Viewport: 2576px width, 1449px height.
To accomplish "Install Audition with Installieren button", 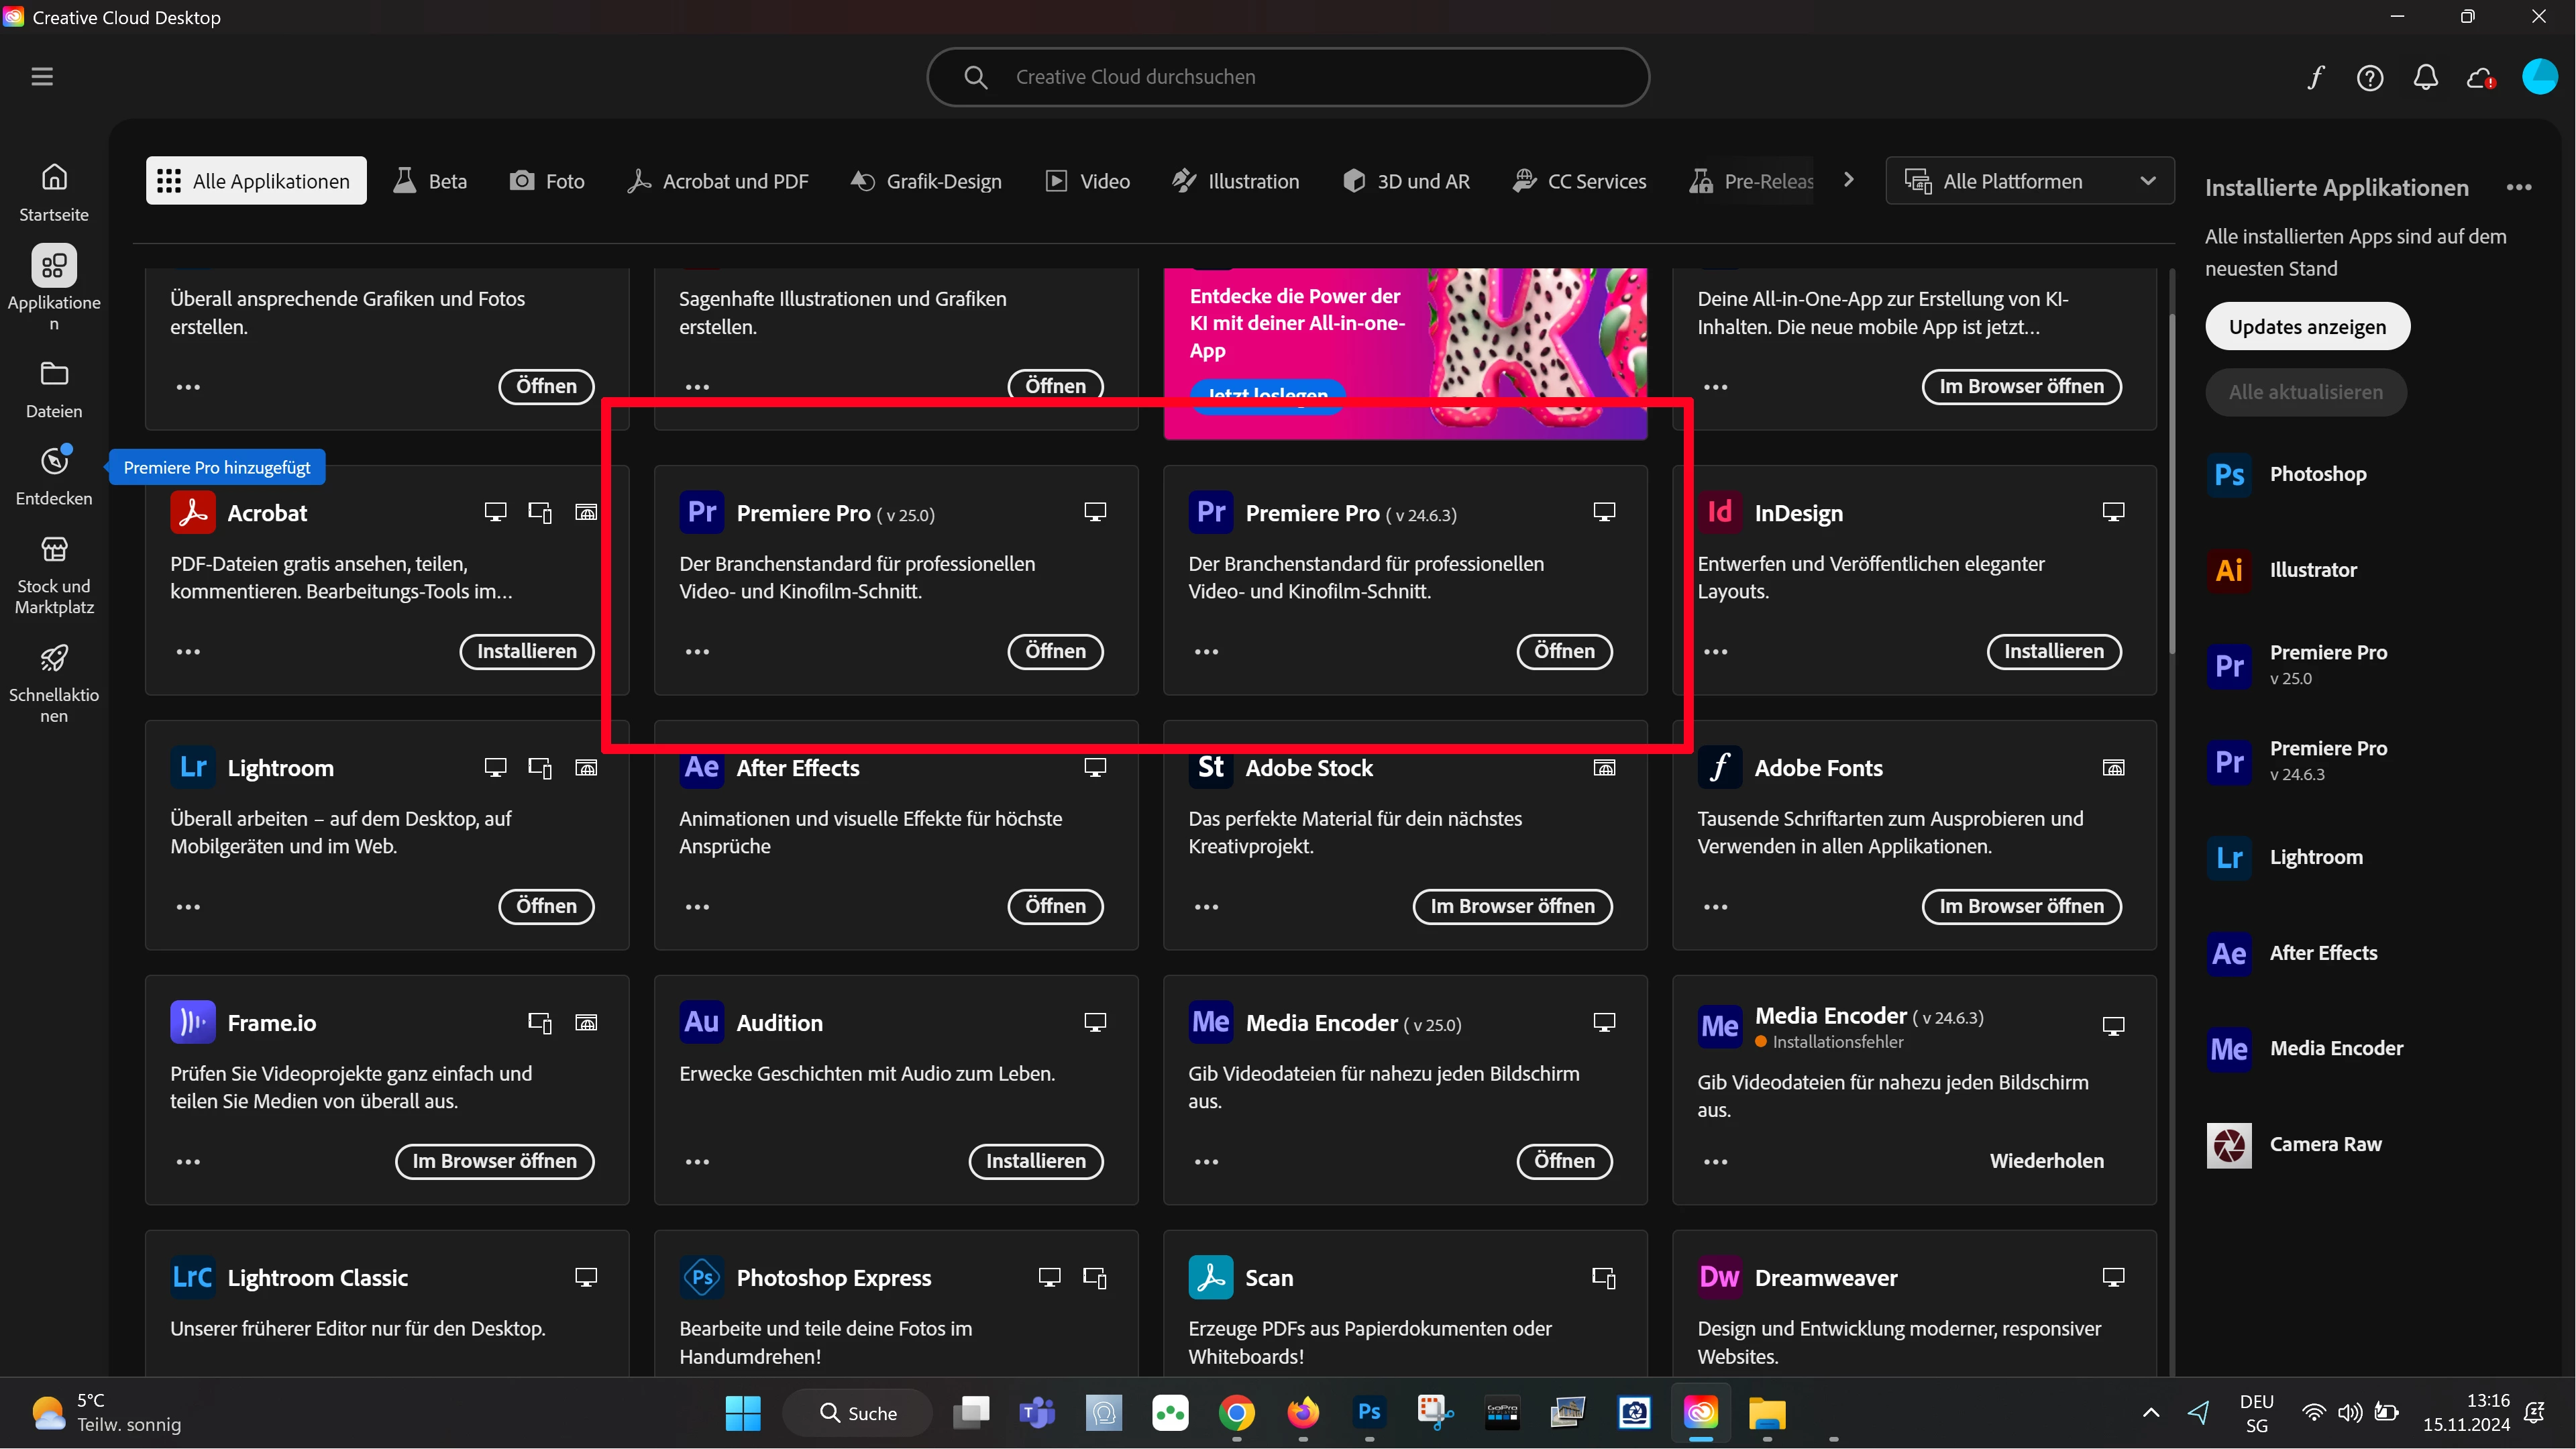I will (x=1035, y=1161).
